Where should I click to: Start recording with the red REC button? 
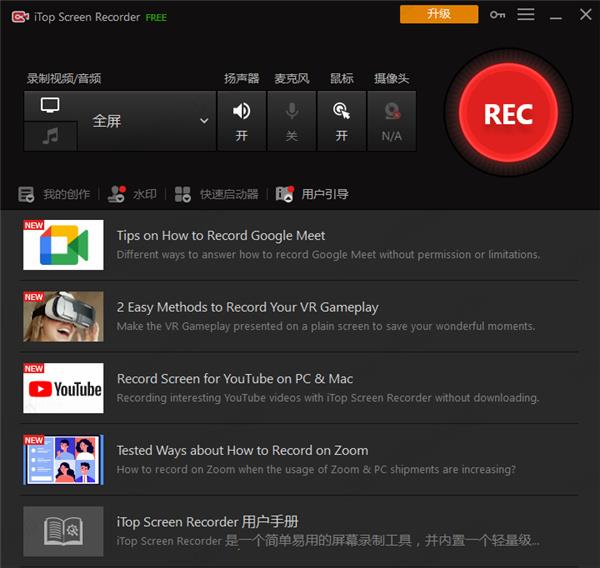[x=508, y=113]
